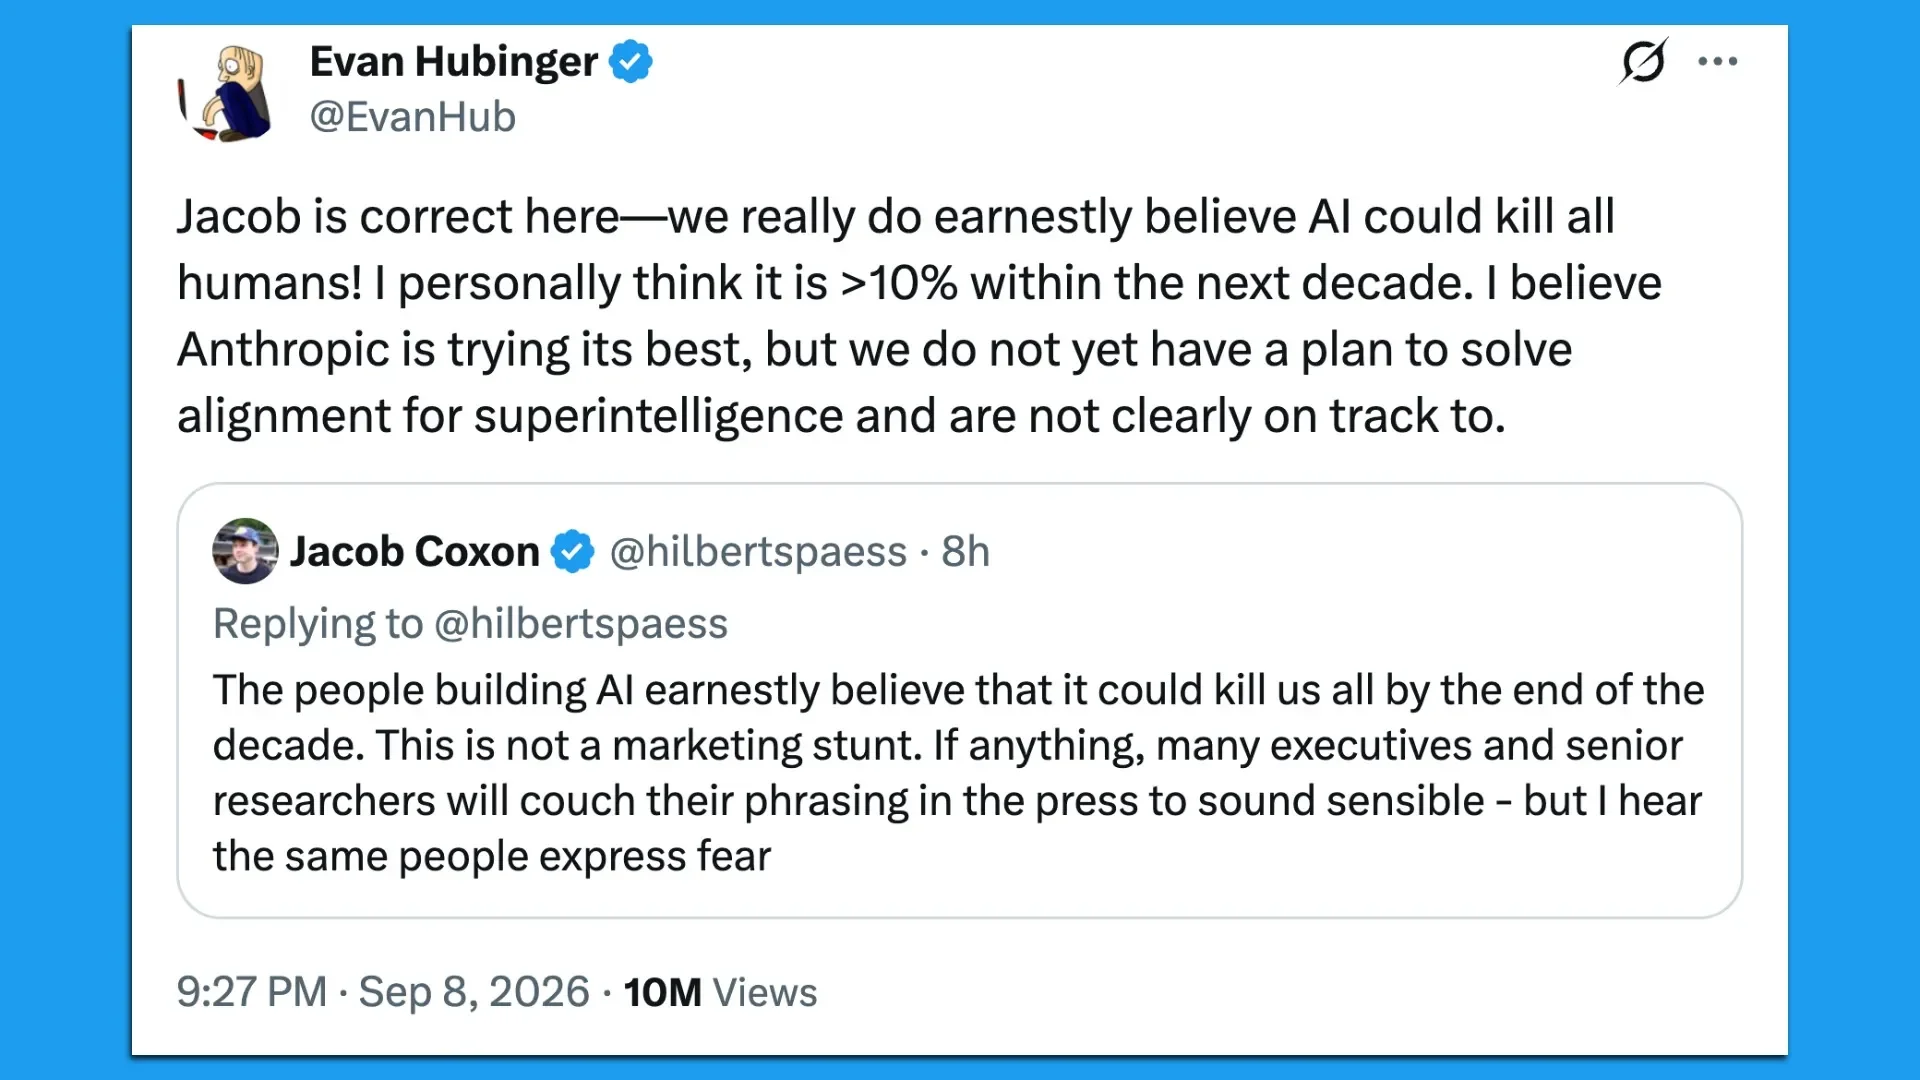The width and height of the screenshot is (1920, 1080).
Task: Click the @hilbertspaess handle in quoted header
Action: point(758,552)
